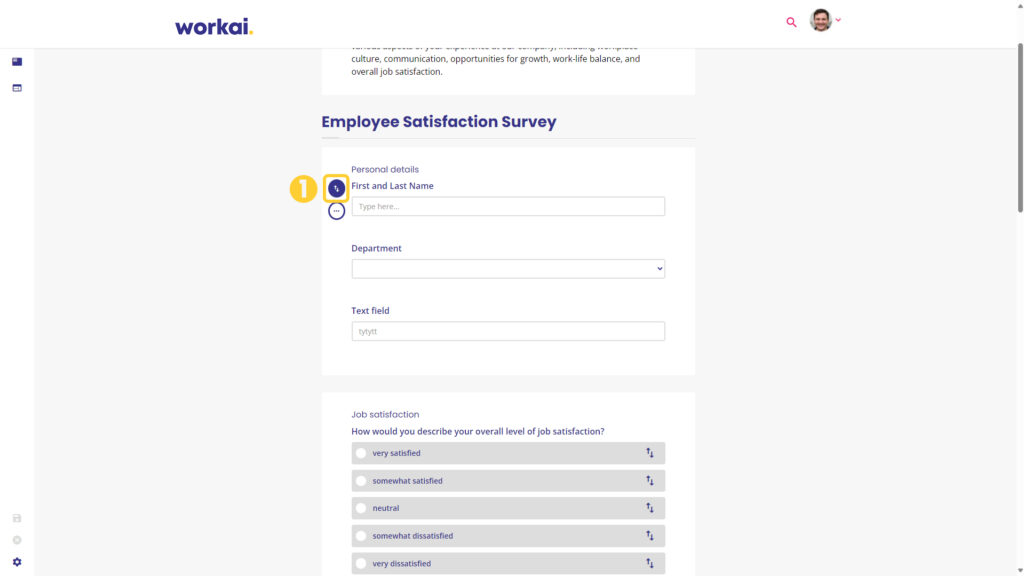Click into the First and Last Name field
The image size is (1024, 576).
pyautogui.click(x=508, y=206)
